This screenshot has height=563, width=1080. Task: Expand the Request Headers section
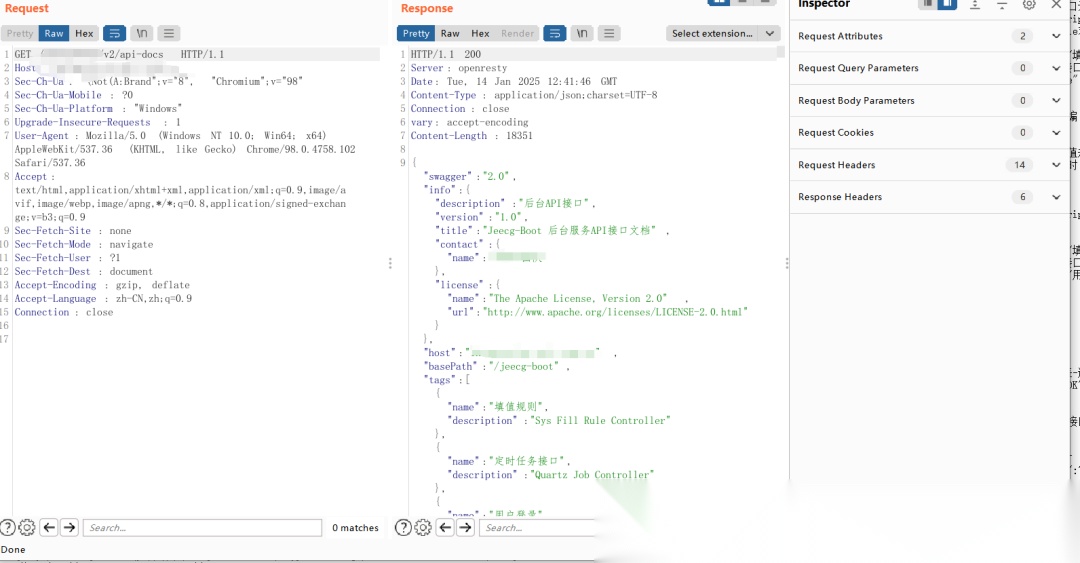click(1056, 165)
